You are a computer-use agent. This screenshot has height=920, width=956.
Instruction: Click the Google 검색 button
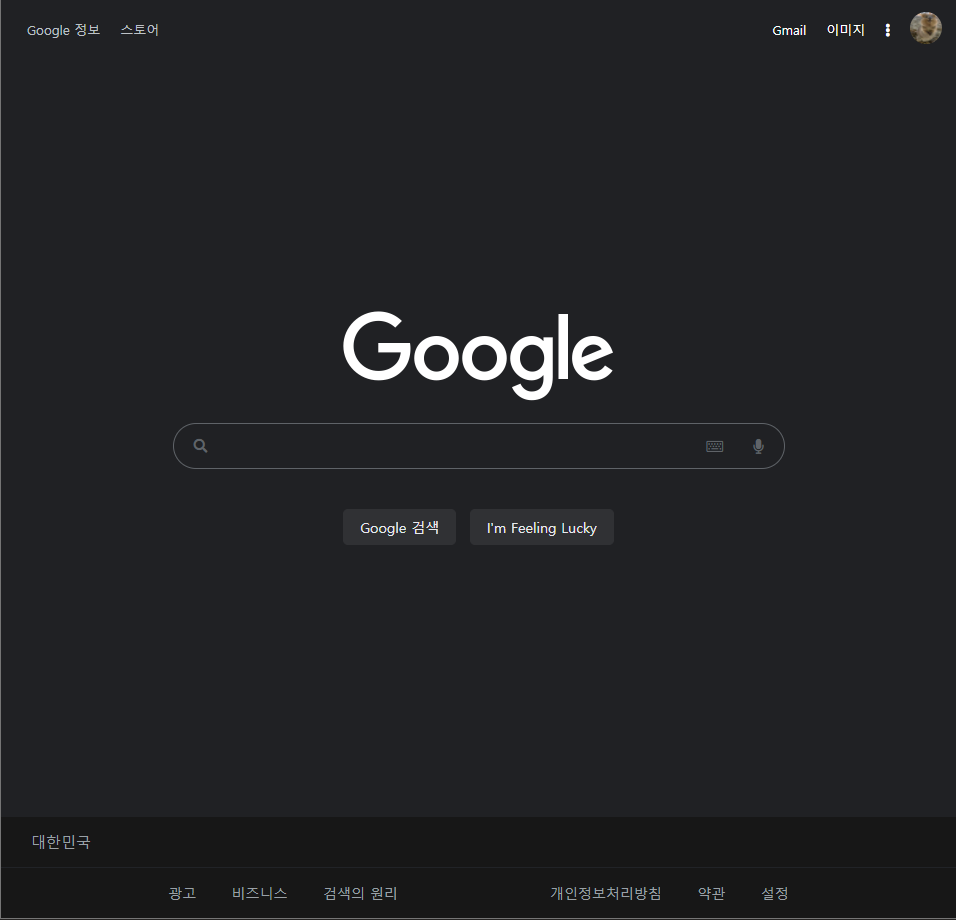[x=399, y=527]
